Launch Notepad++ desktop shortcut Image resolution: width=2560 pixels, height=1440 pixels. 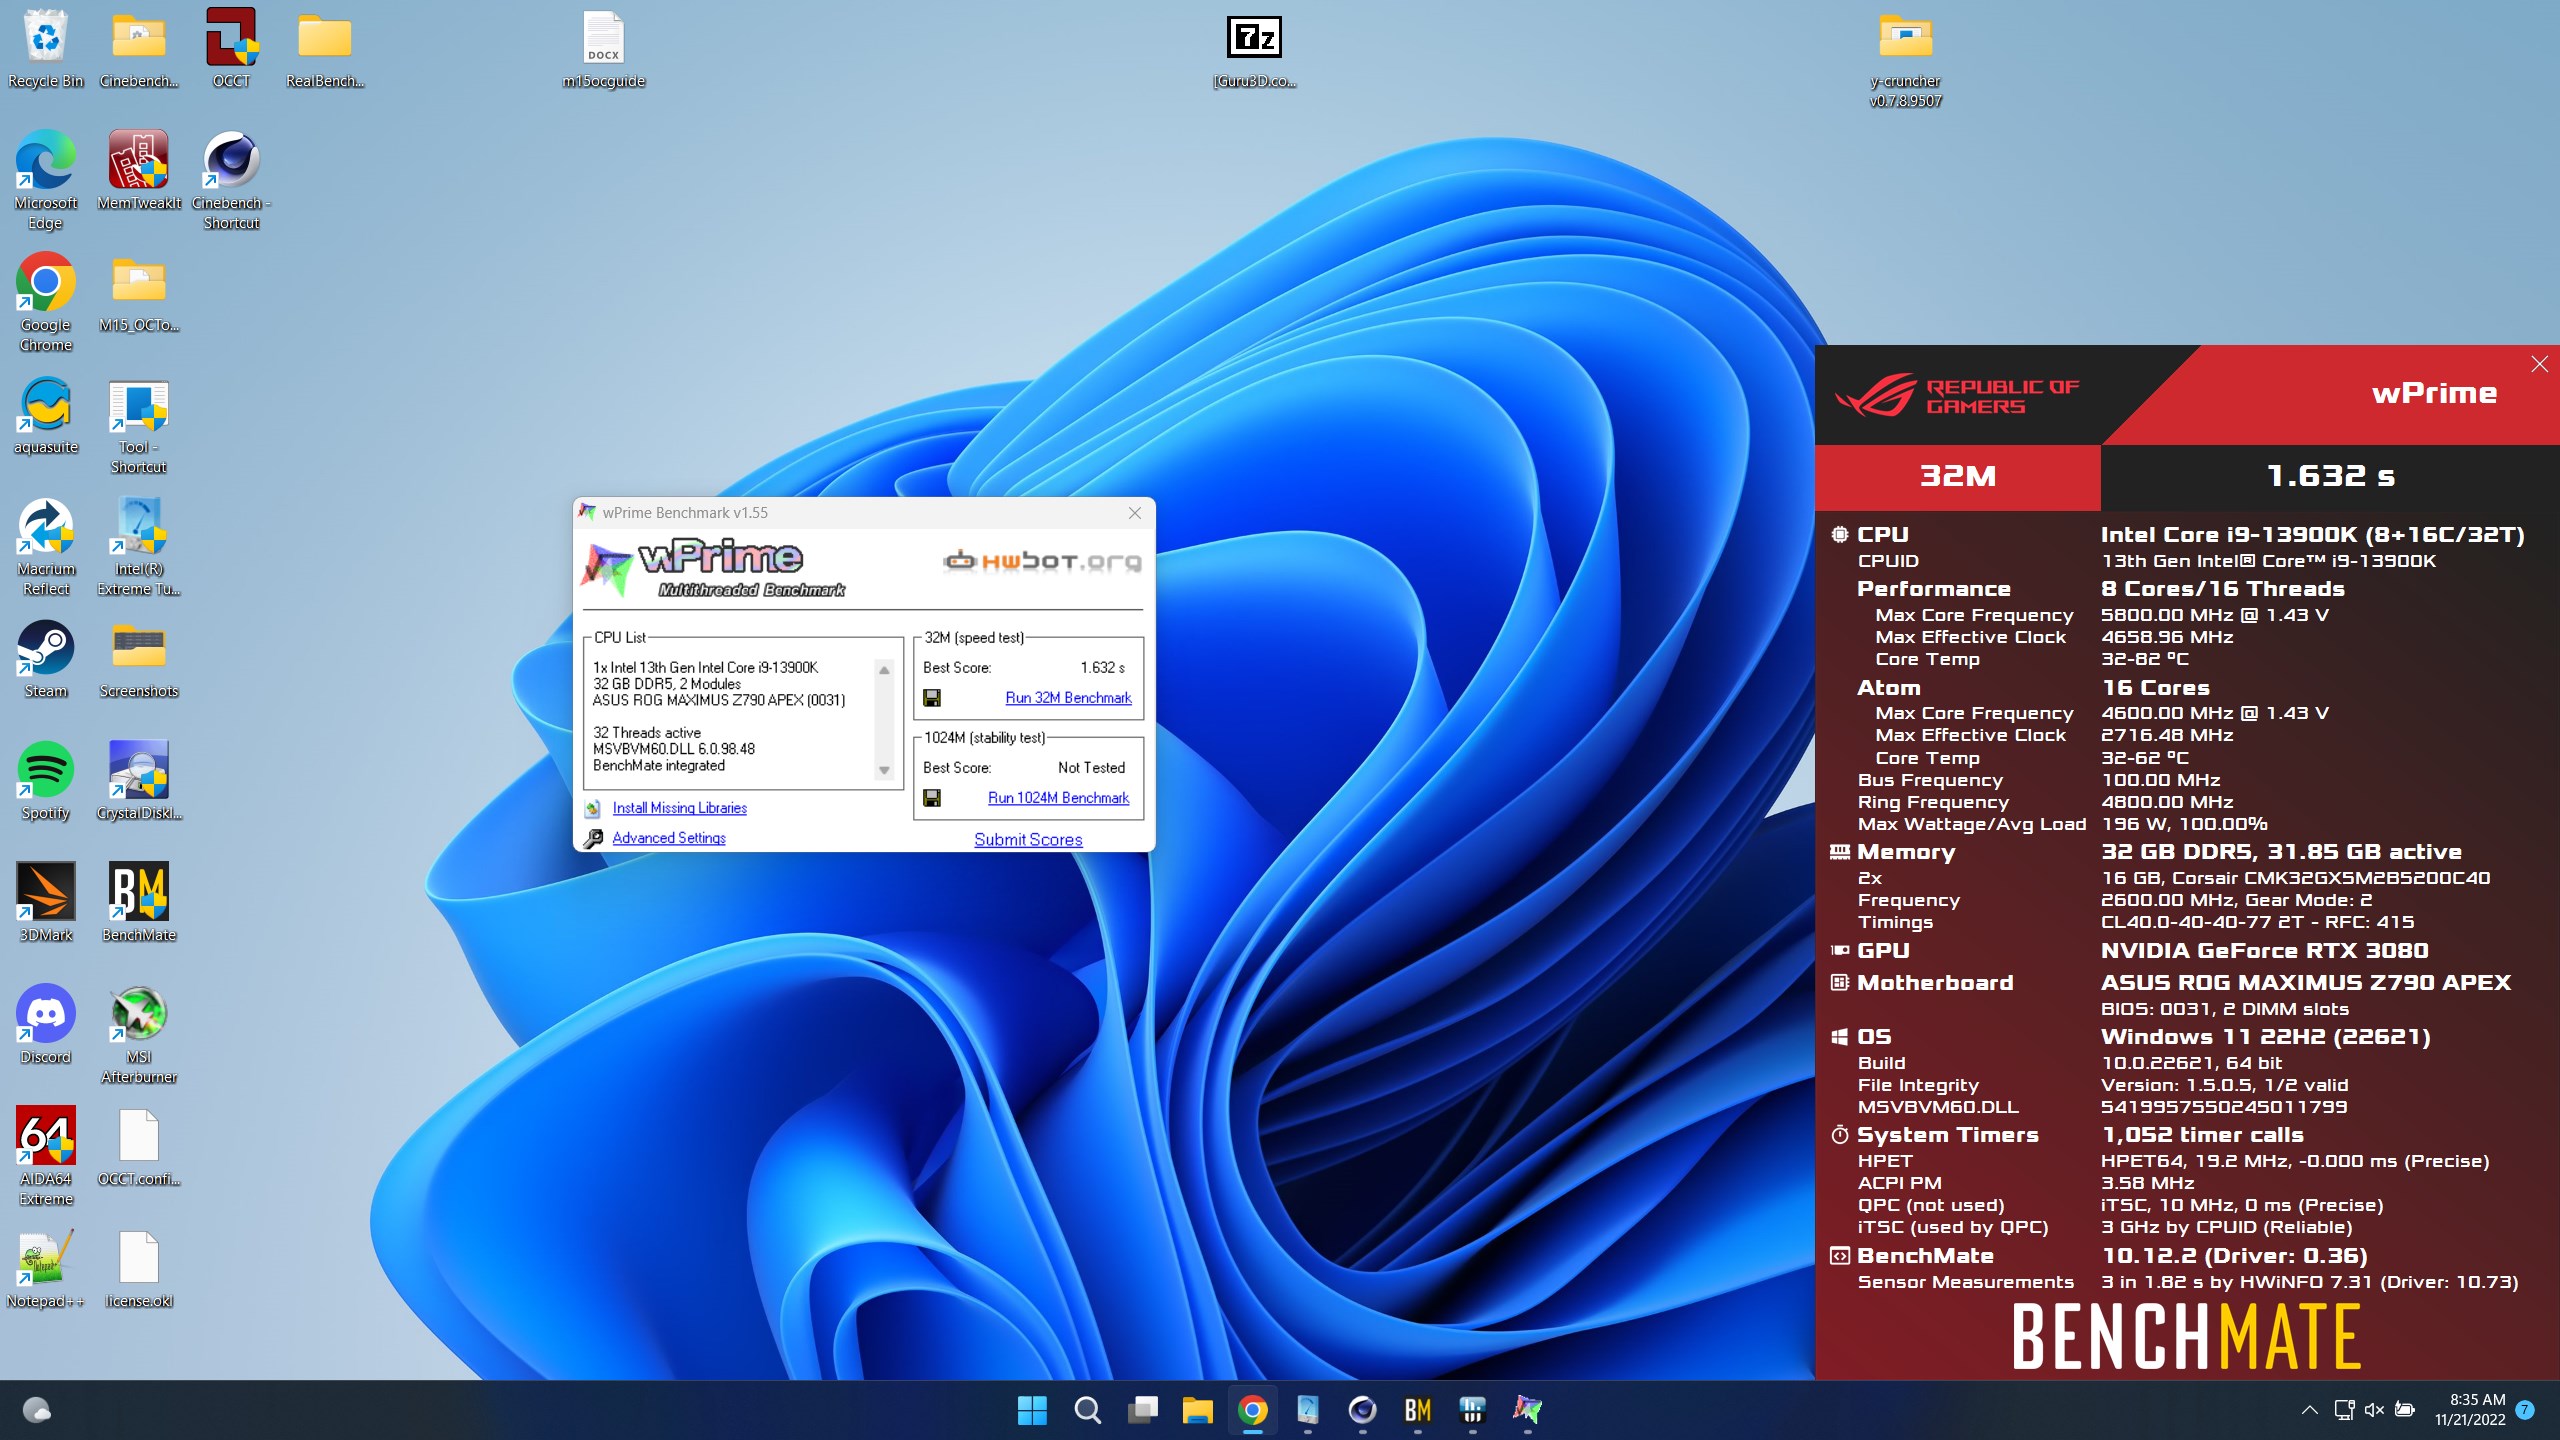tap(46, 1268)
